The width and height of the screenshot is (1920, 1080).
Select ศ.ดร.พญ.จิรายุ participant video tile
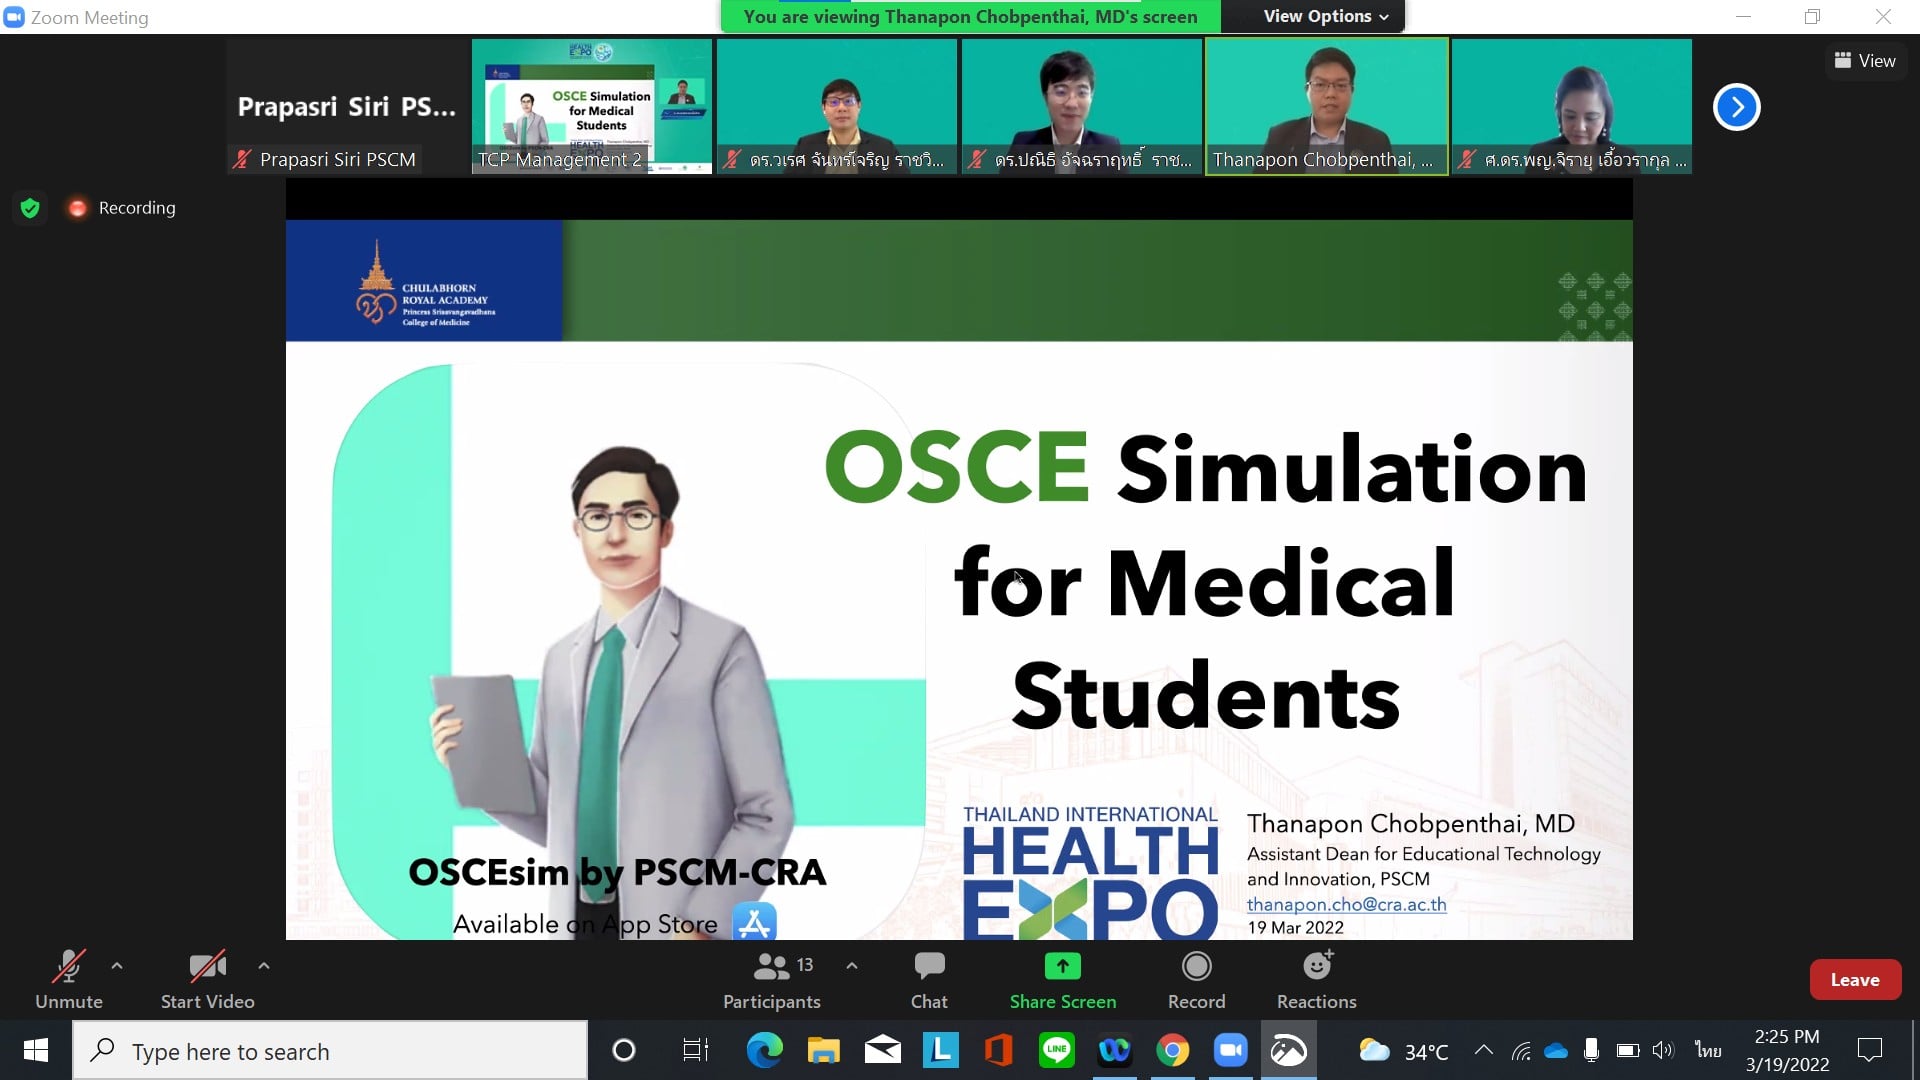[x=1572, y=107]
